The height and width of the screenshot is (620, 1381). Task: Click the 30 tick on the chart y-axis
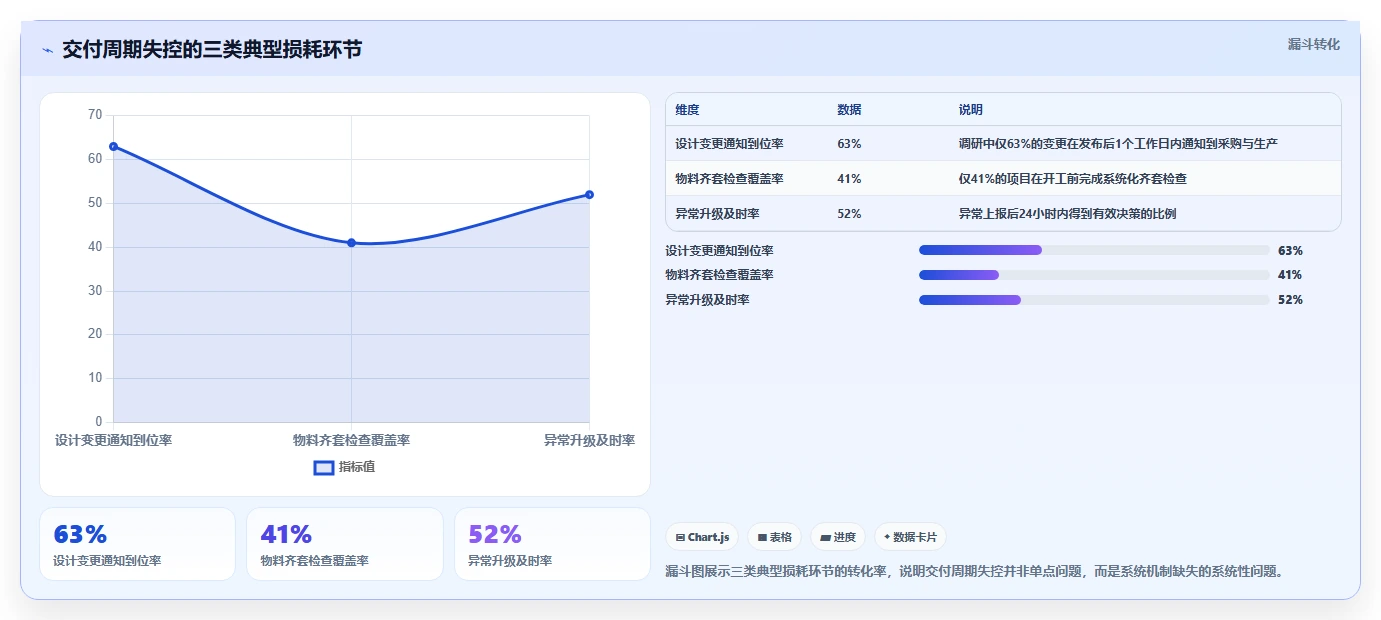click(x=95, y=290)
